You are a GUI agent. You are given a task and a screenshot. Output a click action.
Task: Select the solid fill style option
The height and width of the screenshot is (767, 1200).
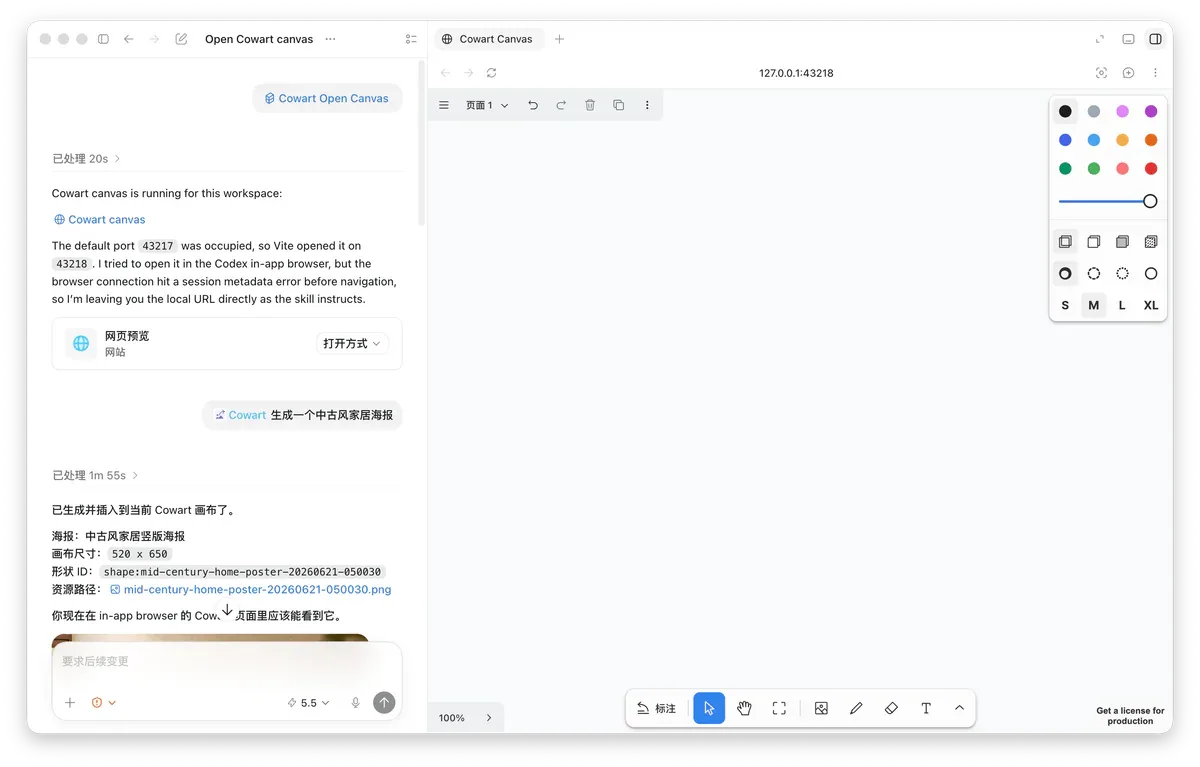click(x=1122, y=242)
